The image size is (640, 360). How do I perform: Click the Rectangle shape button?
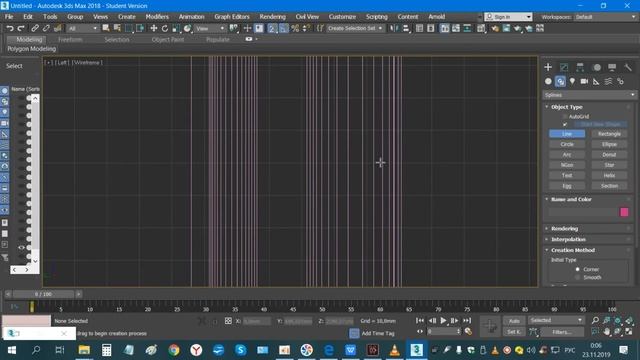coord(609,134)
